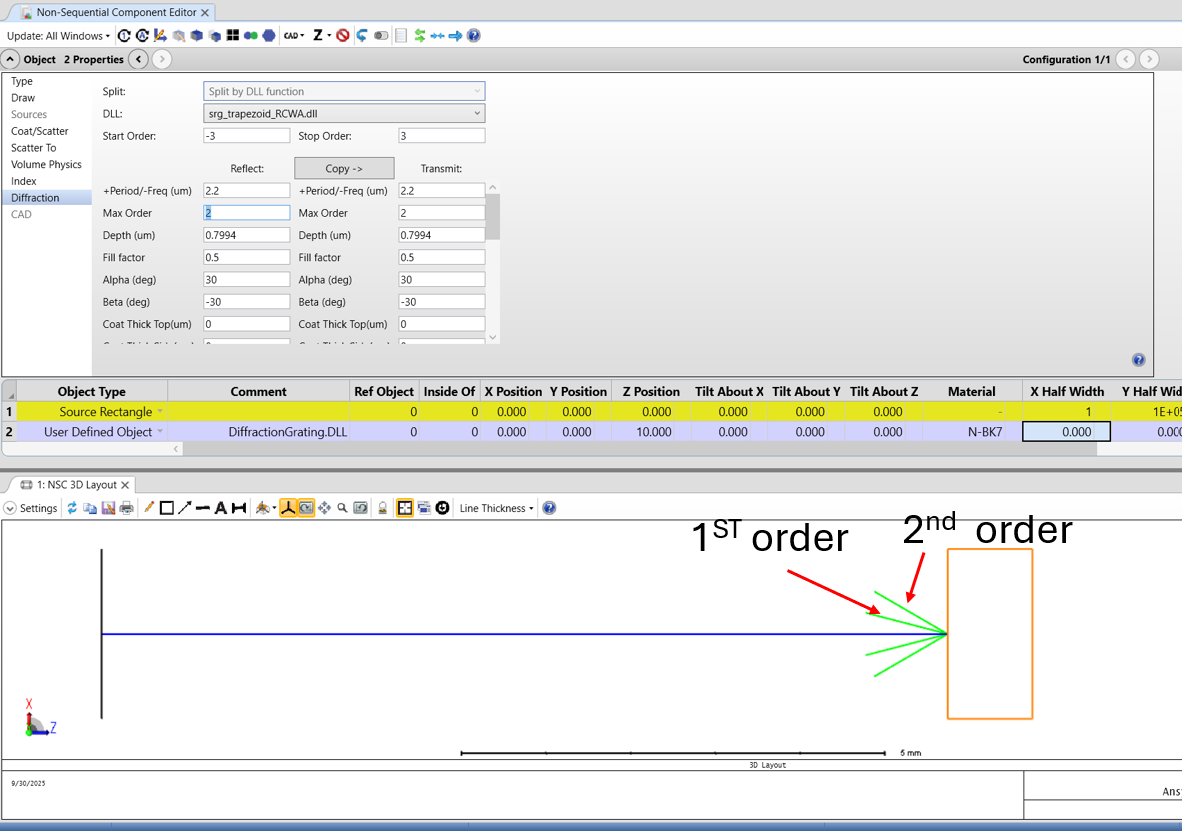This screenshot has height=831, width=1182.
Task: Click the Update All Windows refresh icon
Action: (124, 35)
